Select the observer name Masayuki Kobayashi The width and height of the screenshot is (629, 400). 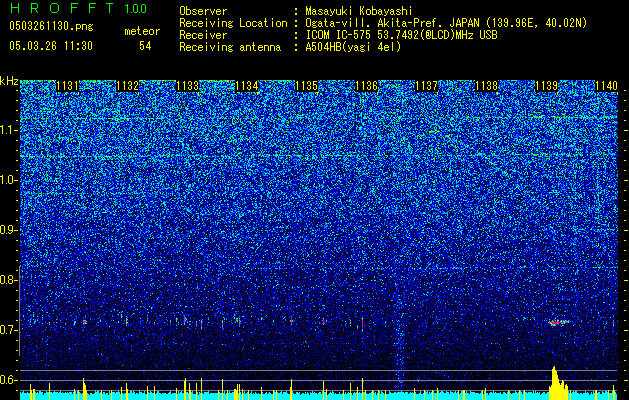tap(359, 11)
